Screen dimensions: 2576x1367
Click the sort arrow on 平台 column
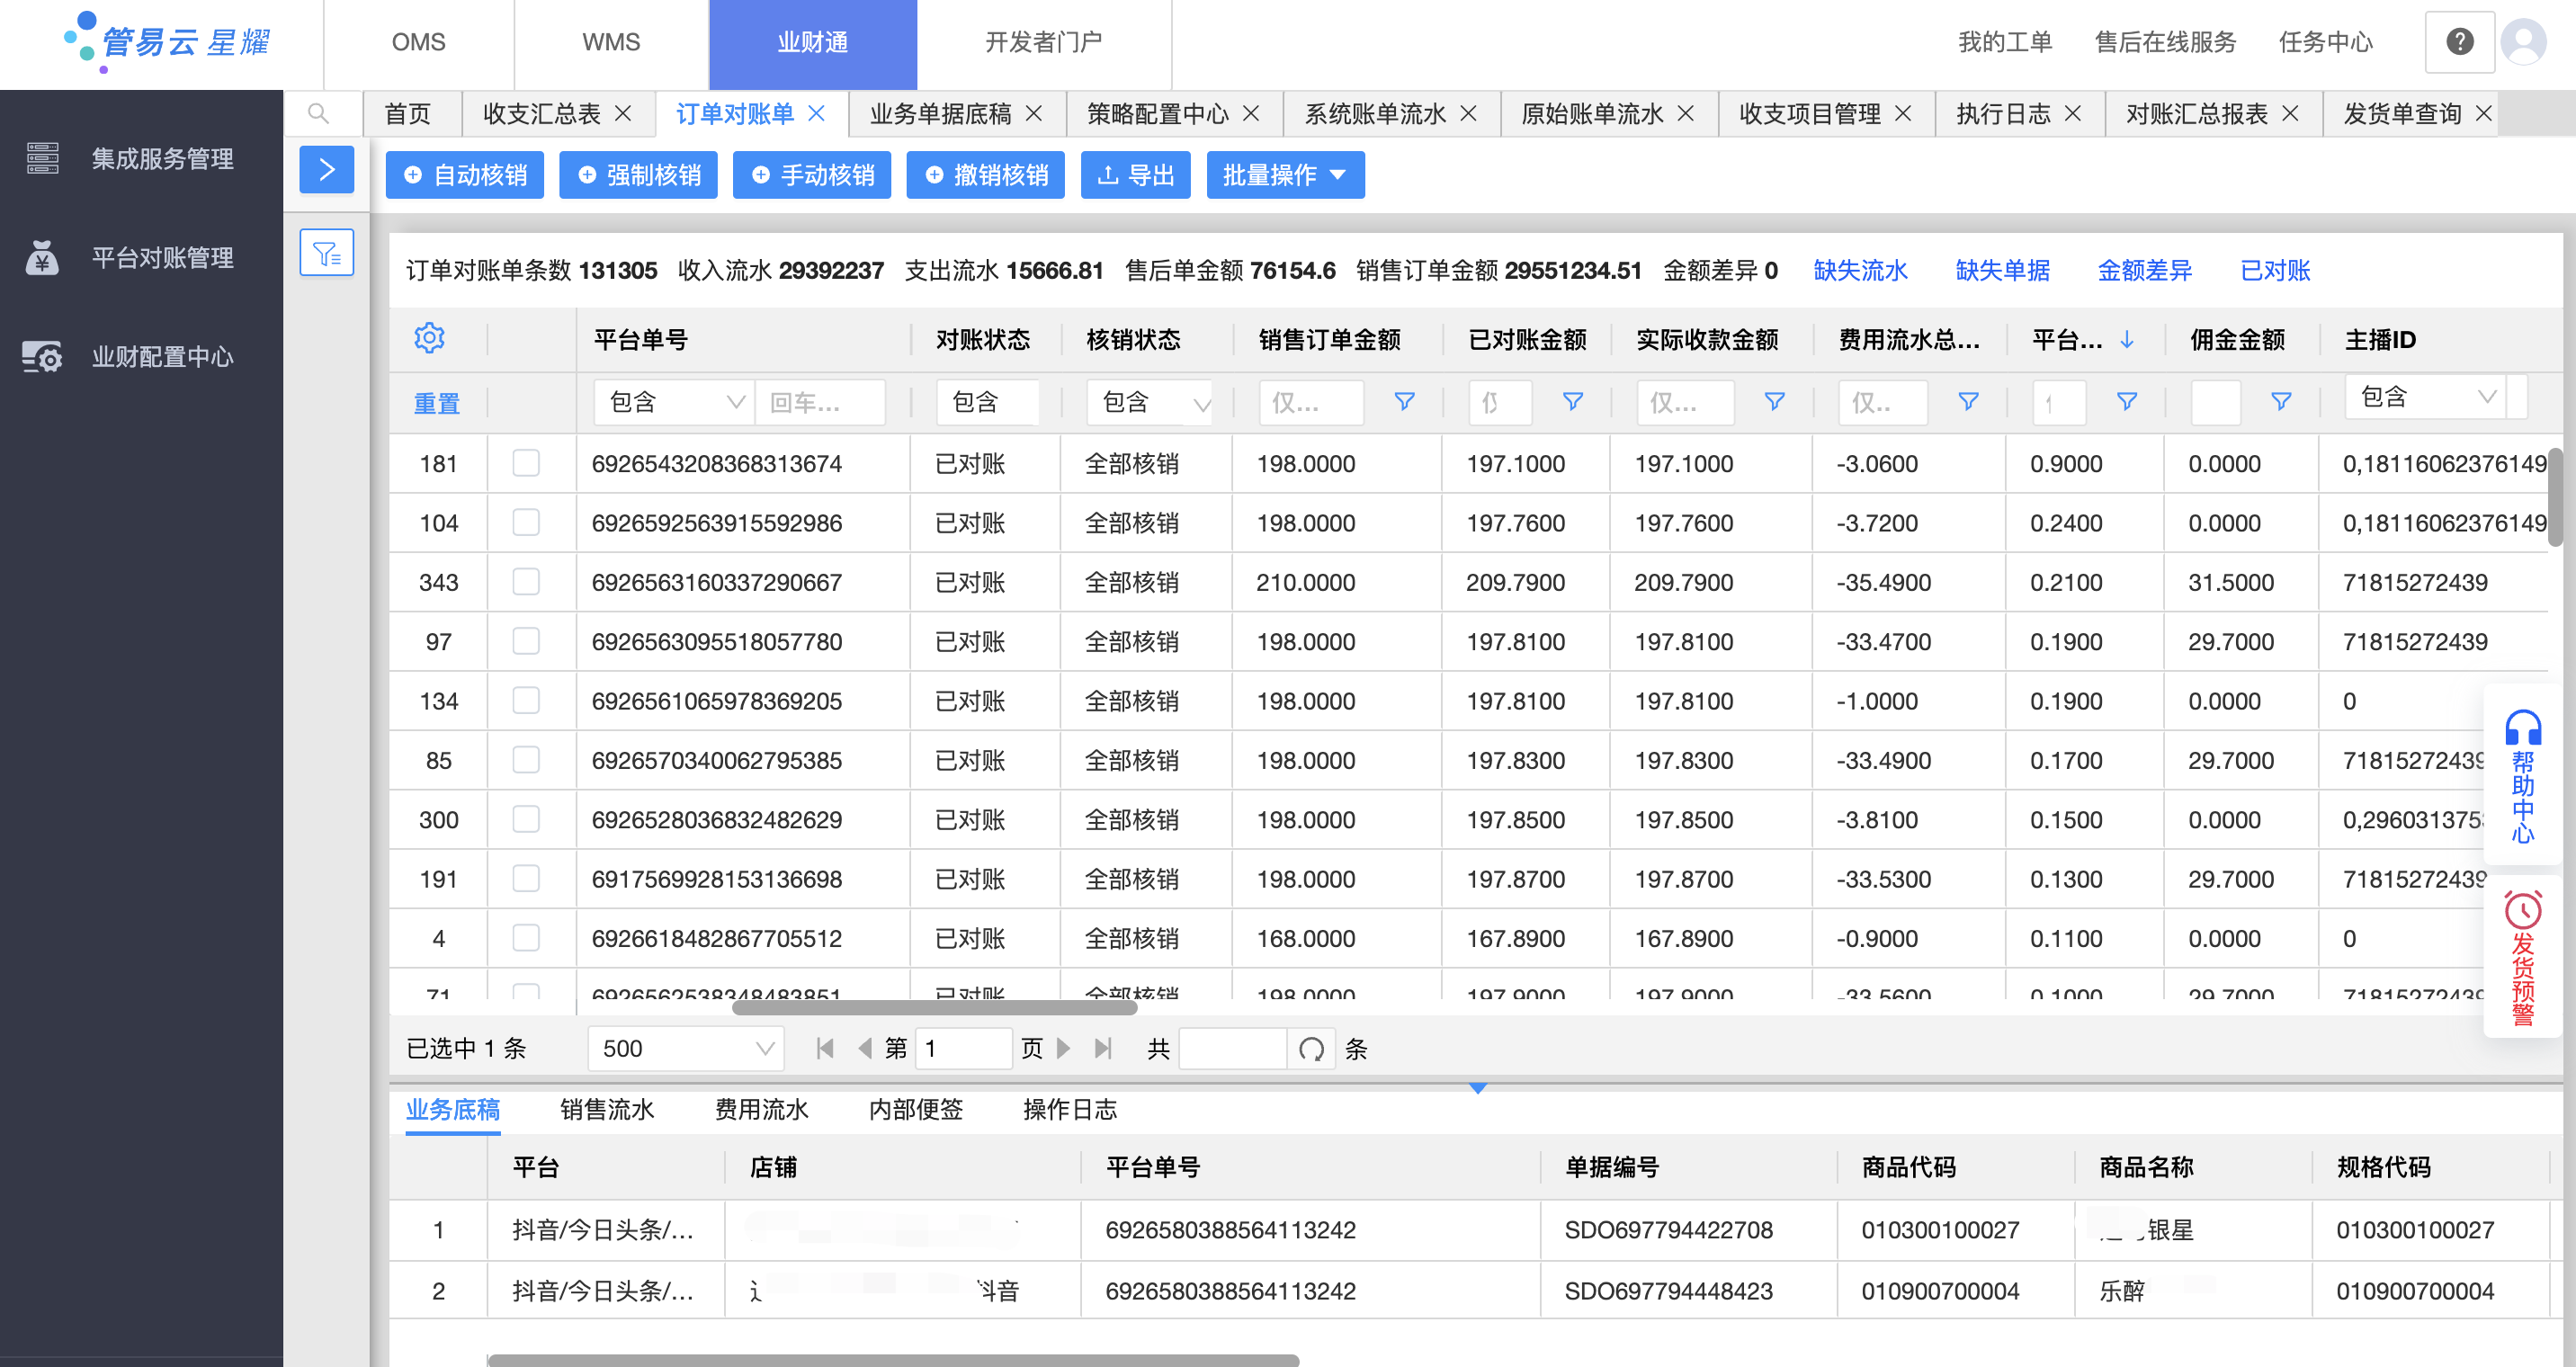(x=2127, y=340)
